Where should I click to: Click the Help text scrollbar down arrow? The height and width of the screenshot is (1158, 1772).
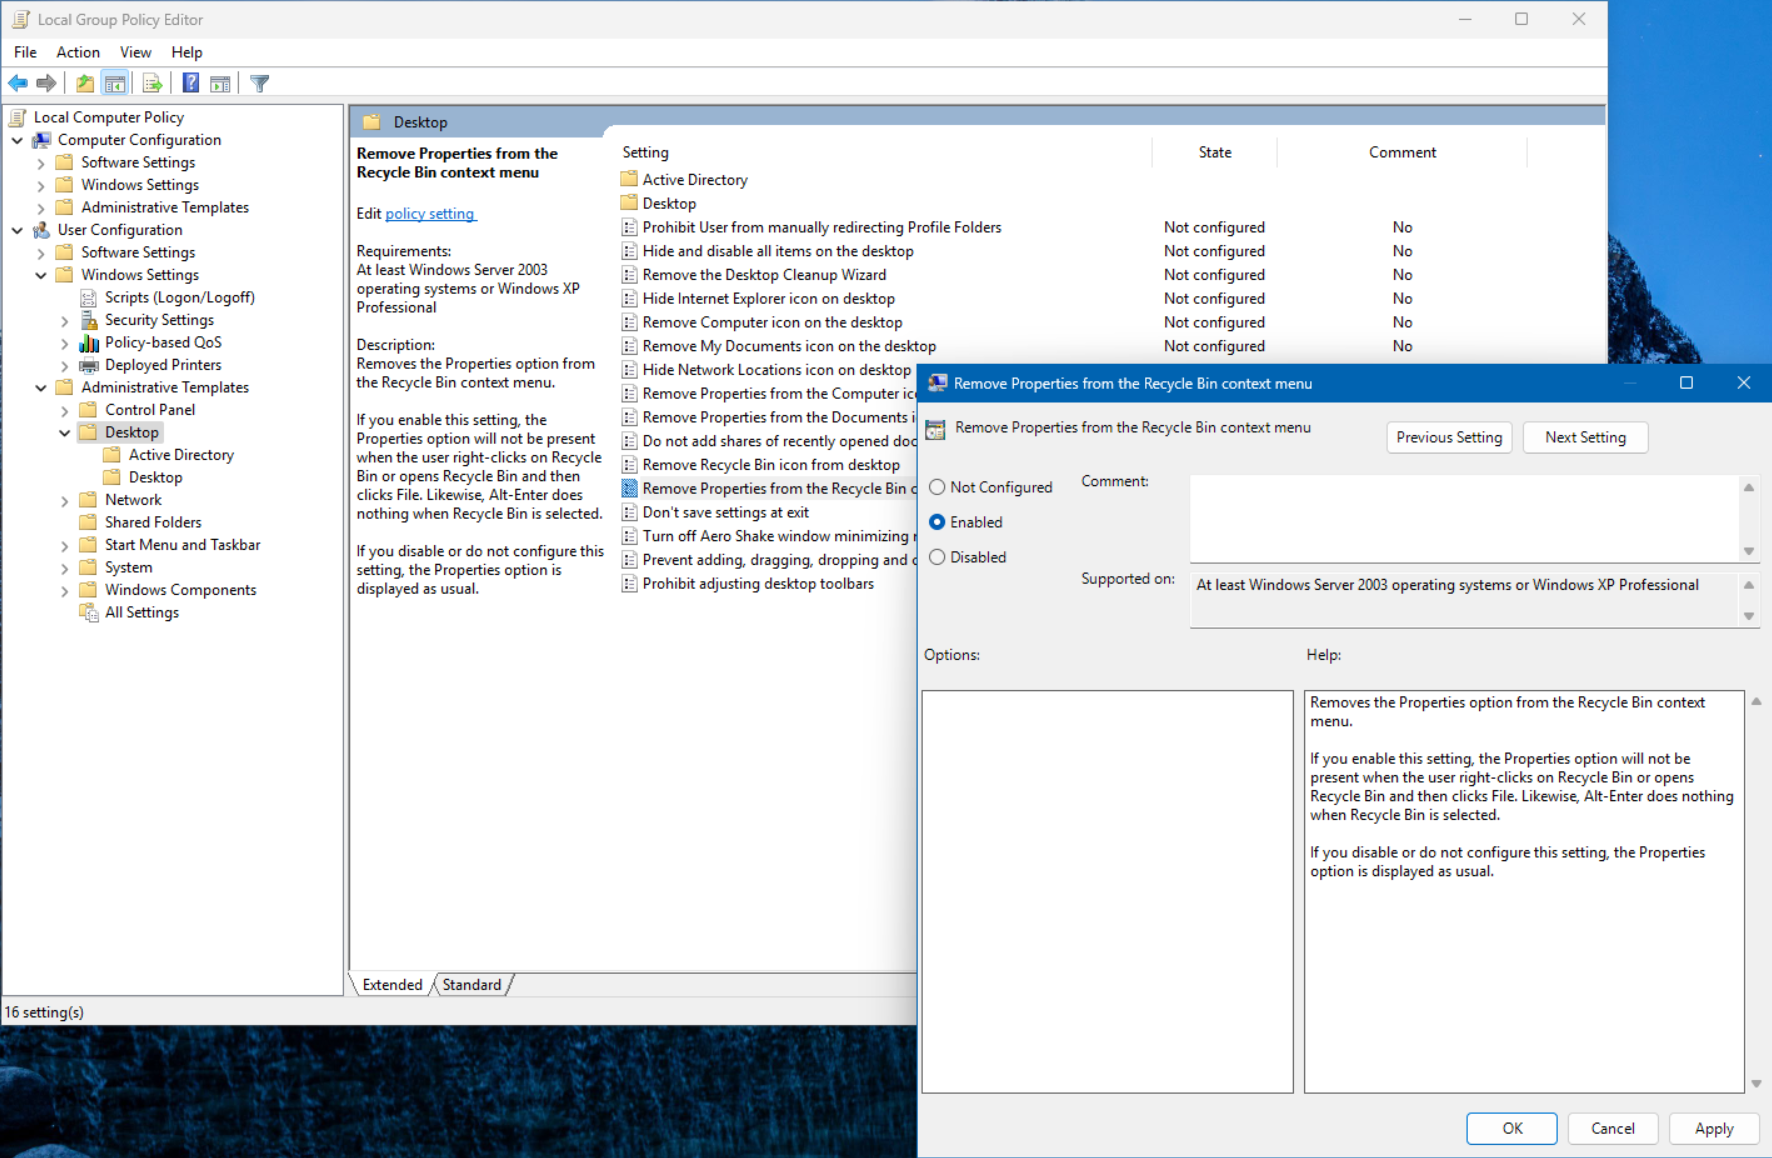pos(1756,1084)
